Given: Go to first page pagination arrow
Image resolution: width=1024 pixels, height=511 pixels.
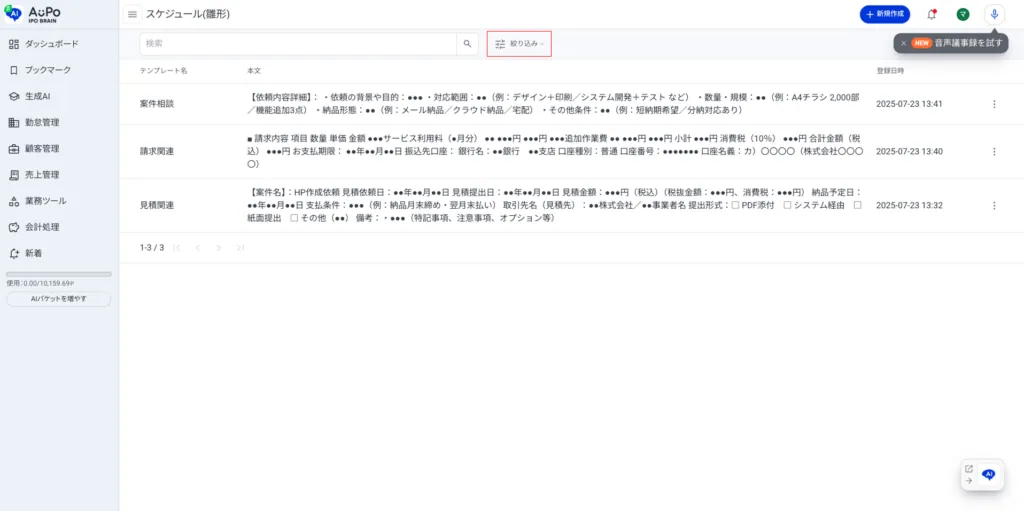Looking at the screenshot, I should pos(177,248).
